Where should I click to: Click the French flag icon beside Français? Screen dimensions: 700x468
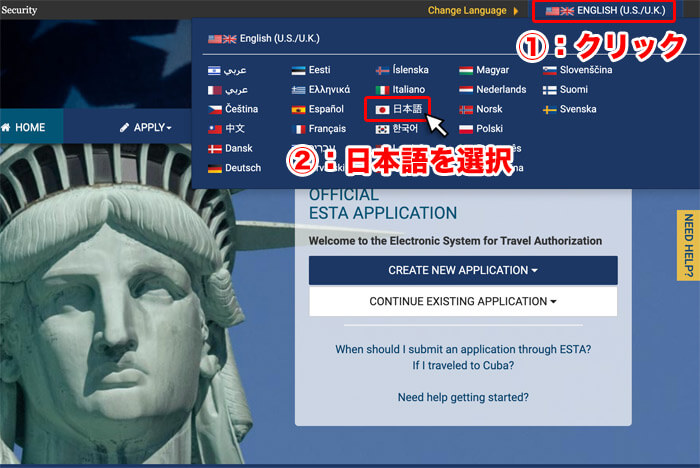coord(298,129)
